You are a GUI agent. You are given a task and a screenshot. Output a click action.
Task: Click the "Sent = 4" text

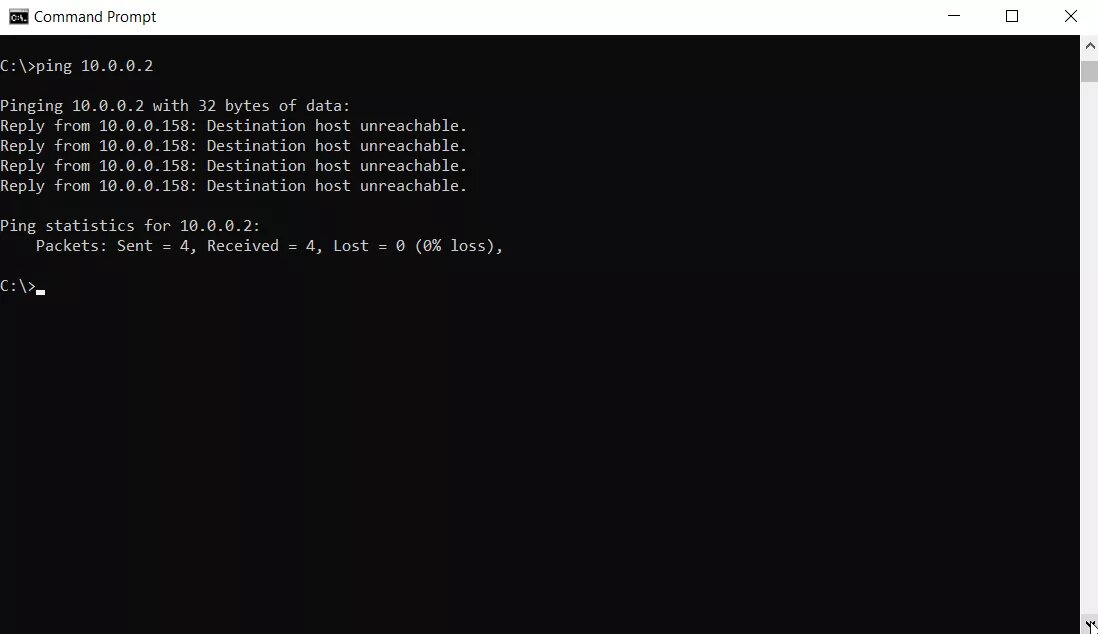[x=153, y=246]
